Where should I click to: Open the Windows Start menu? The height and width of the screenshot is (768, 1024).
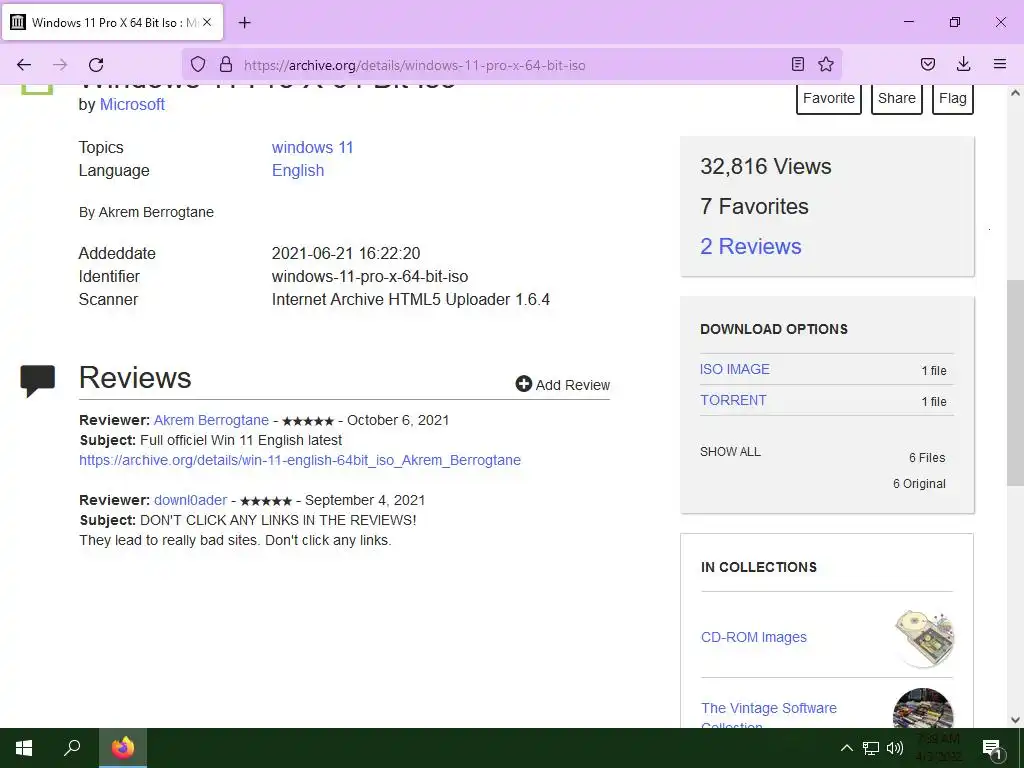24,748
